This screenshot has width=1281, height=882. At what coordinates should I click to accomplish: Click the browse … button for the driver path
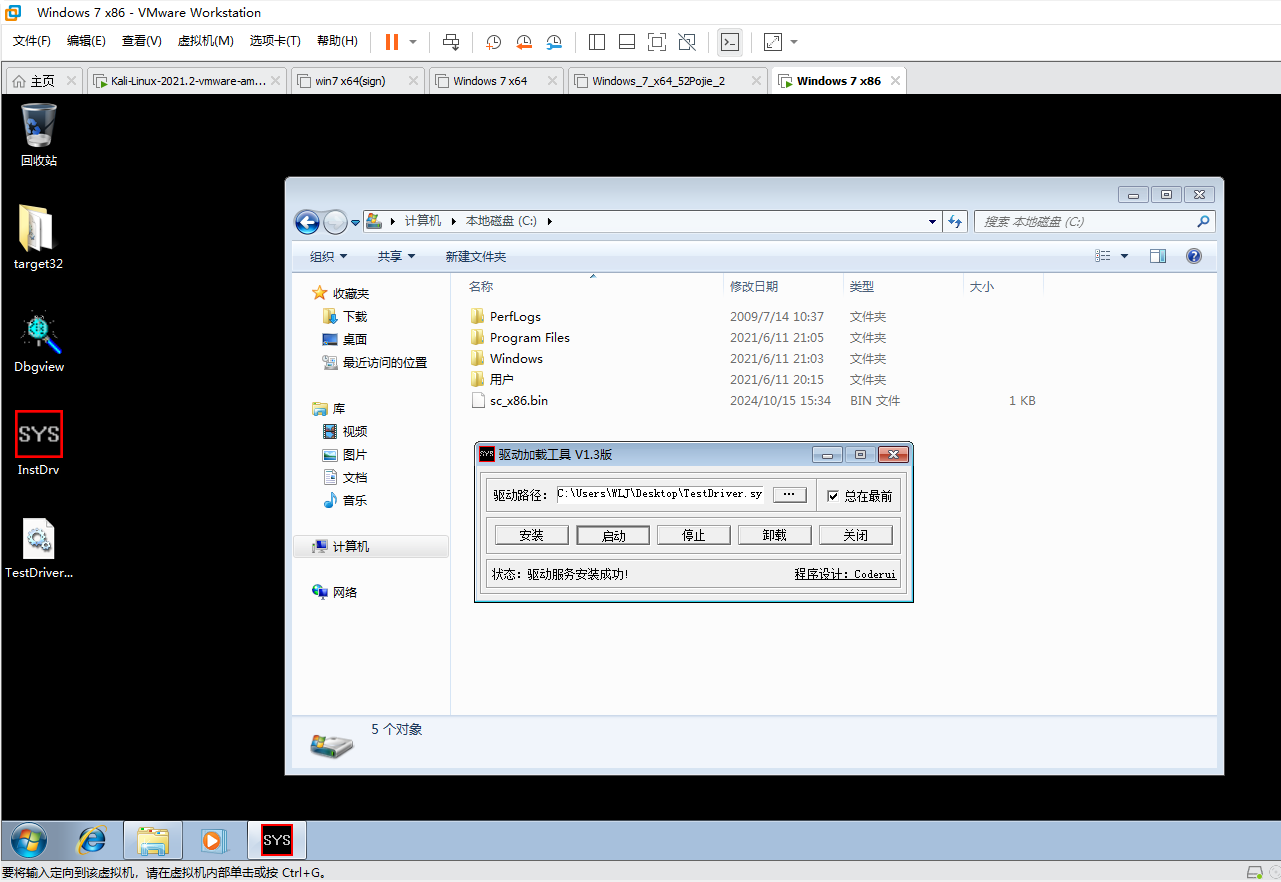[789, 495]
